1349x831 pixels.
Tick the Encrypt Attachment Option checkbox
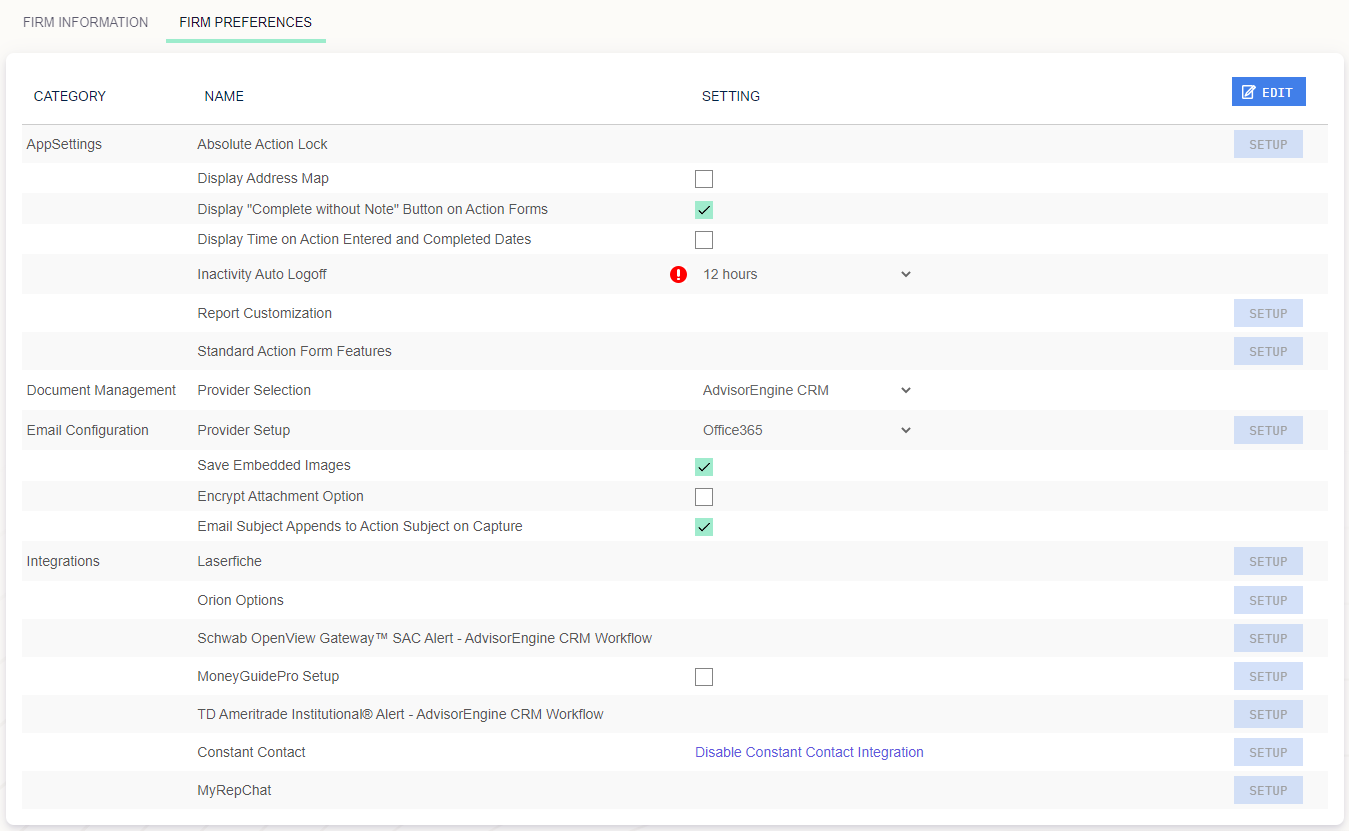[x=704, y=497]
